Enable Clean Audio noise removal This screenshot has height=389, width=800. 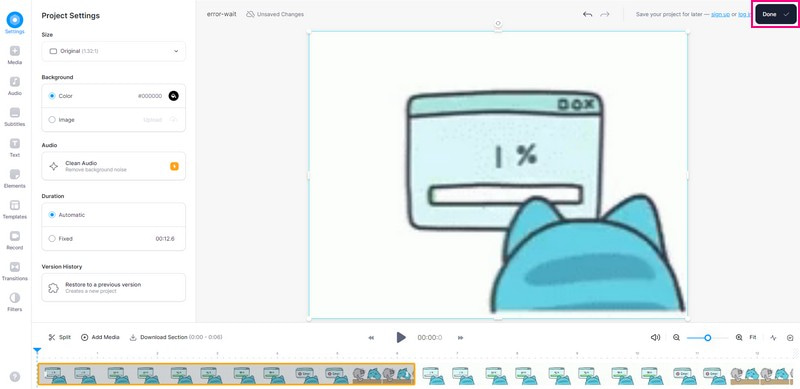(x=114, y=166)
